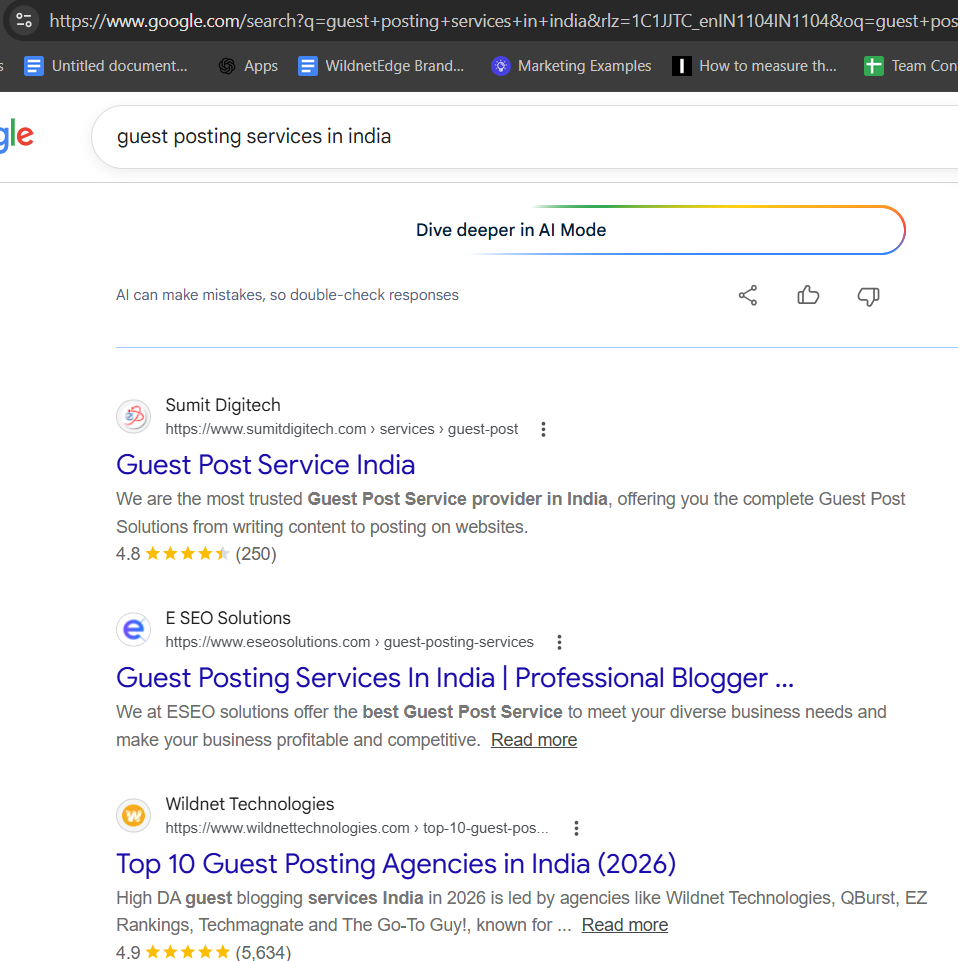This screenshot has width=958, height=961.
Task: Click the search box with guest posting query
Action: tap(525, 137)
